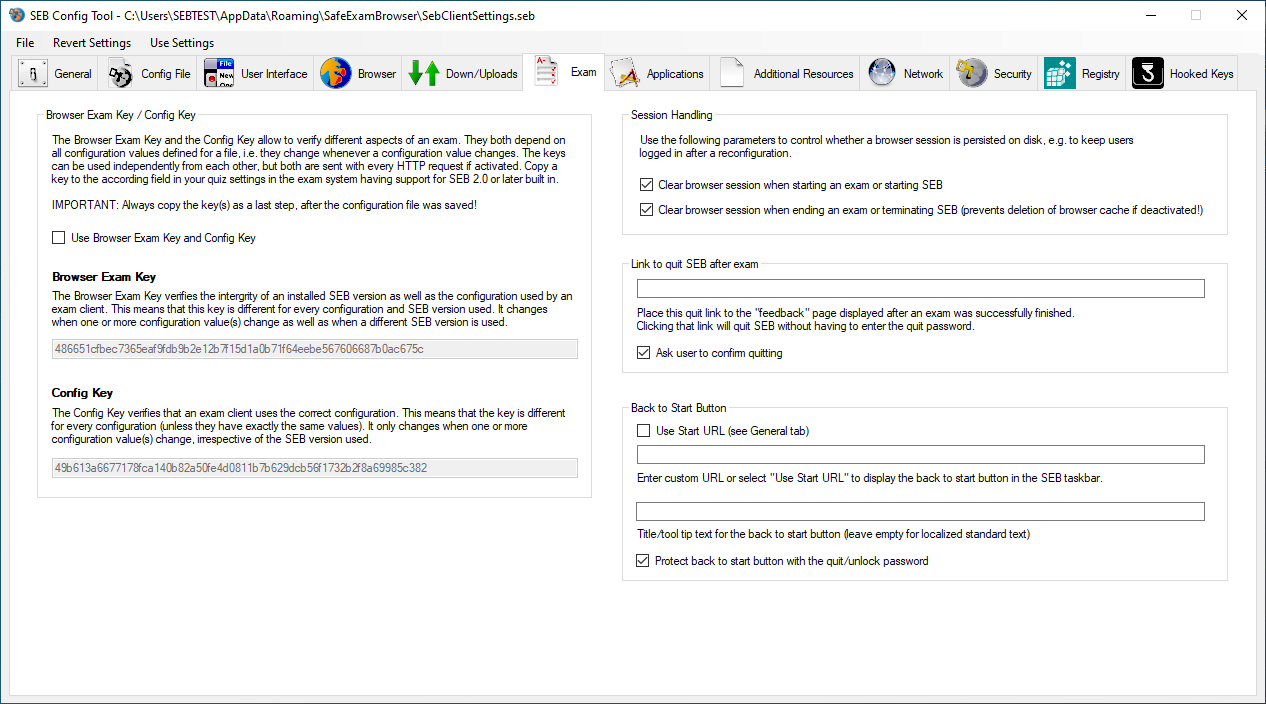The width and height of the screenshot is (1266, 704).
Task: Open the Use Settings menu
Action: [x=182, y=43]
